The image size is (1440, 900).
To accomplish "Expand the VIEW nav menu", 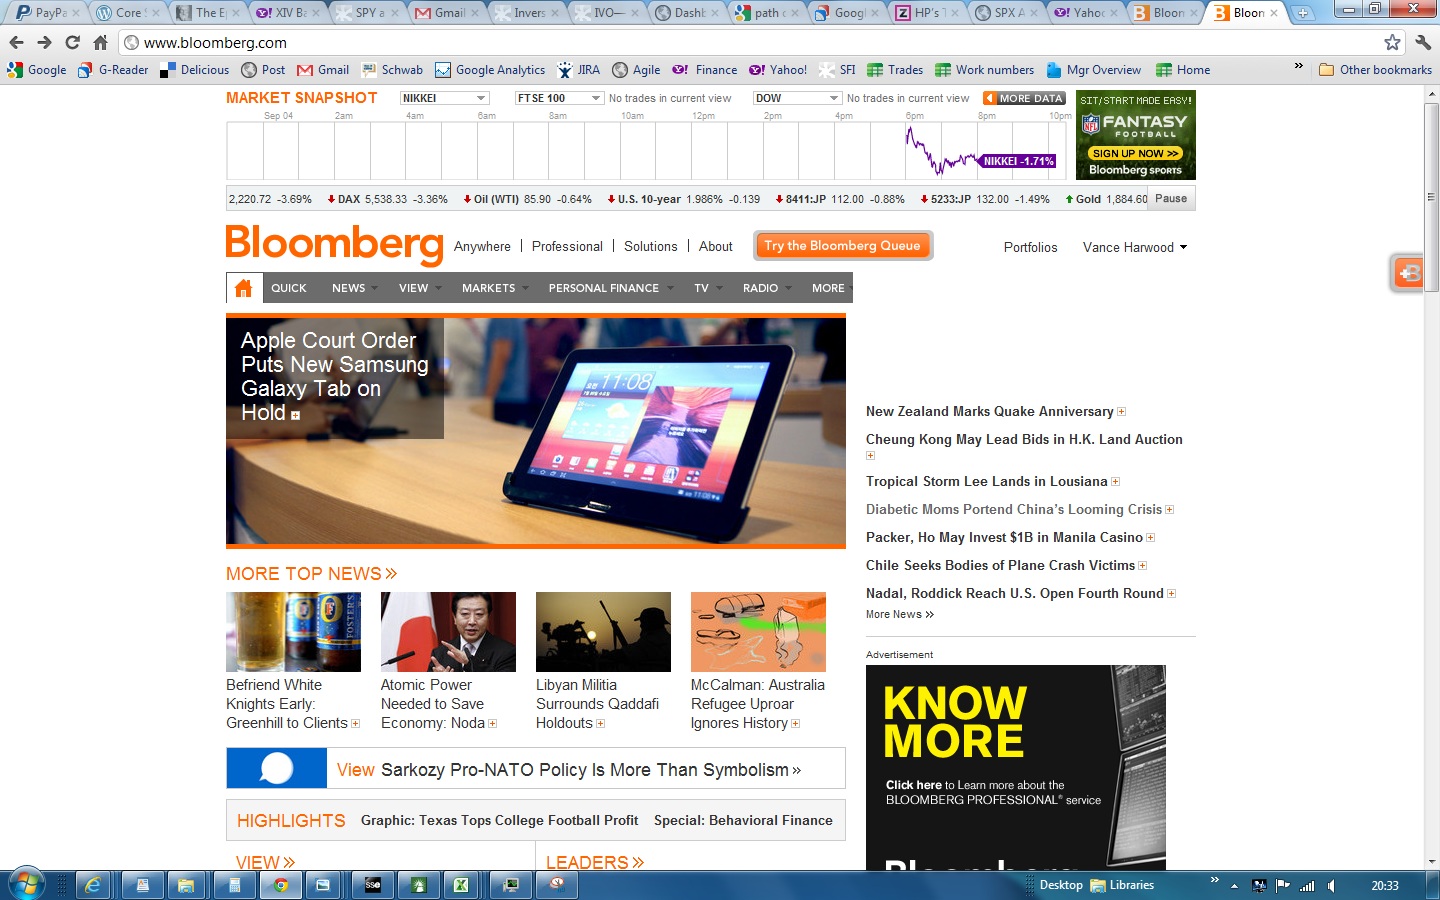I will 420,288.
